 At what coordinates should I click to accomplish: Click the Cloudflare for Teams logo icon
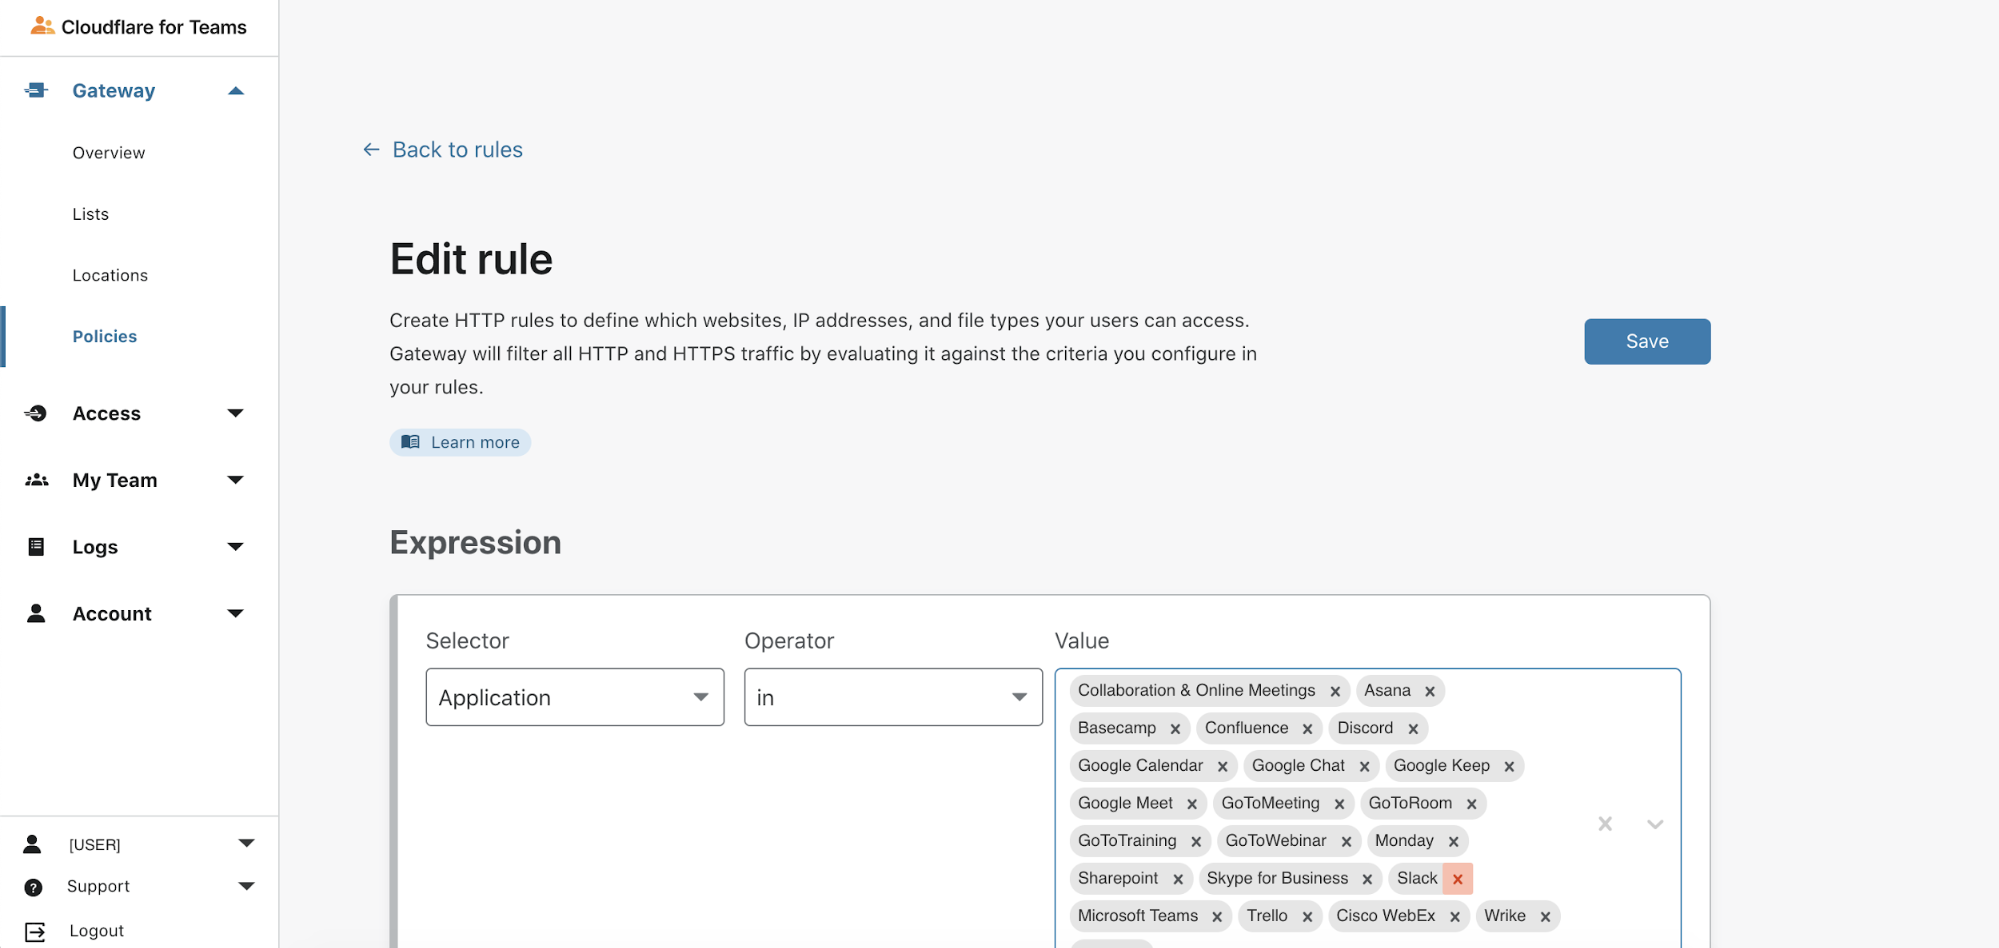coord(42,26)
